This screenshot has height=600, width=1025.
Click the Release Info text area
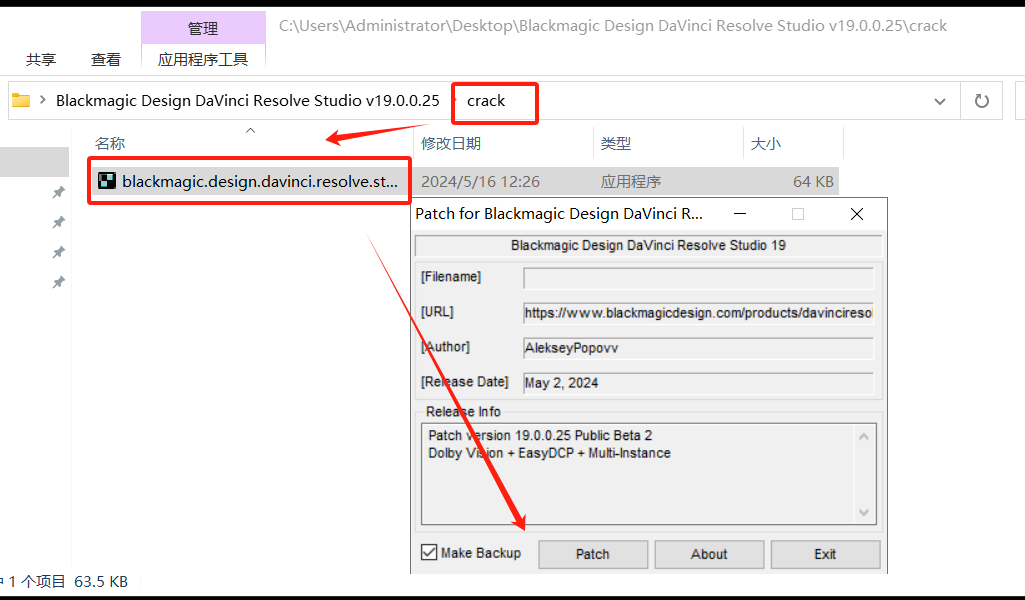(x=639, y=474)
